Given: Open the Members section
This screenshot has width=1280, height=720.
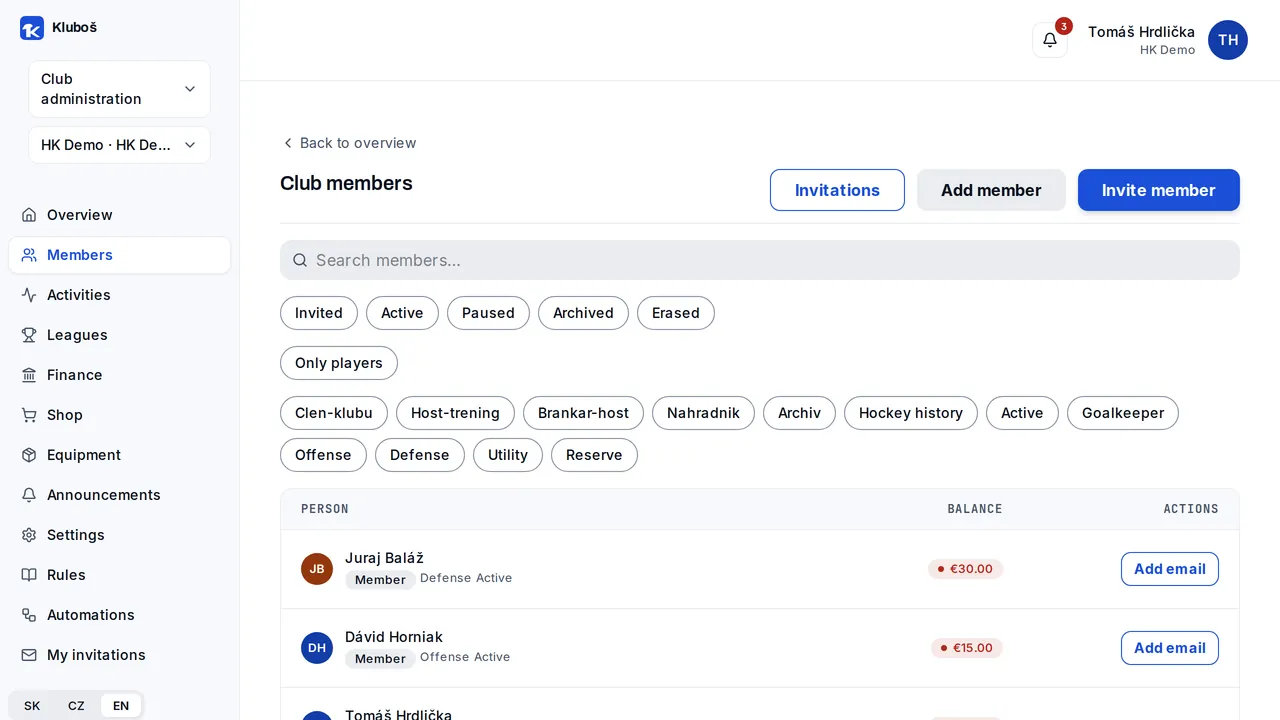Looking at the screenshot, I should coord(119,255).
